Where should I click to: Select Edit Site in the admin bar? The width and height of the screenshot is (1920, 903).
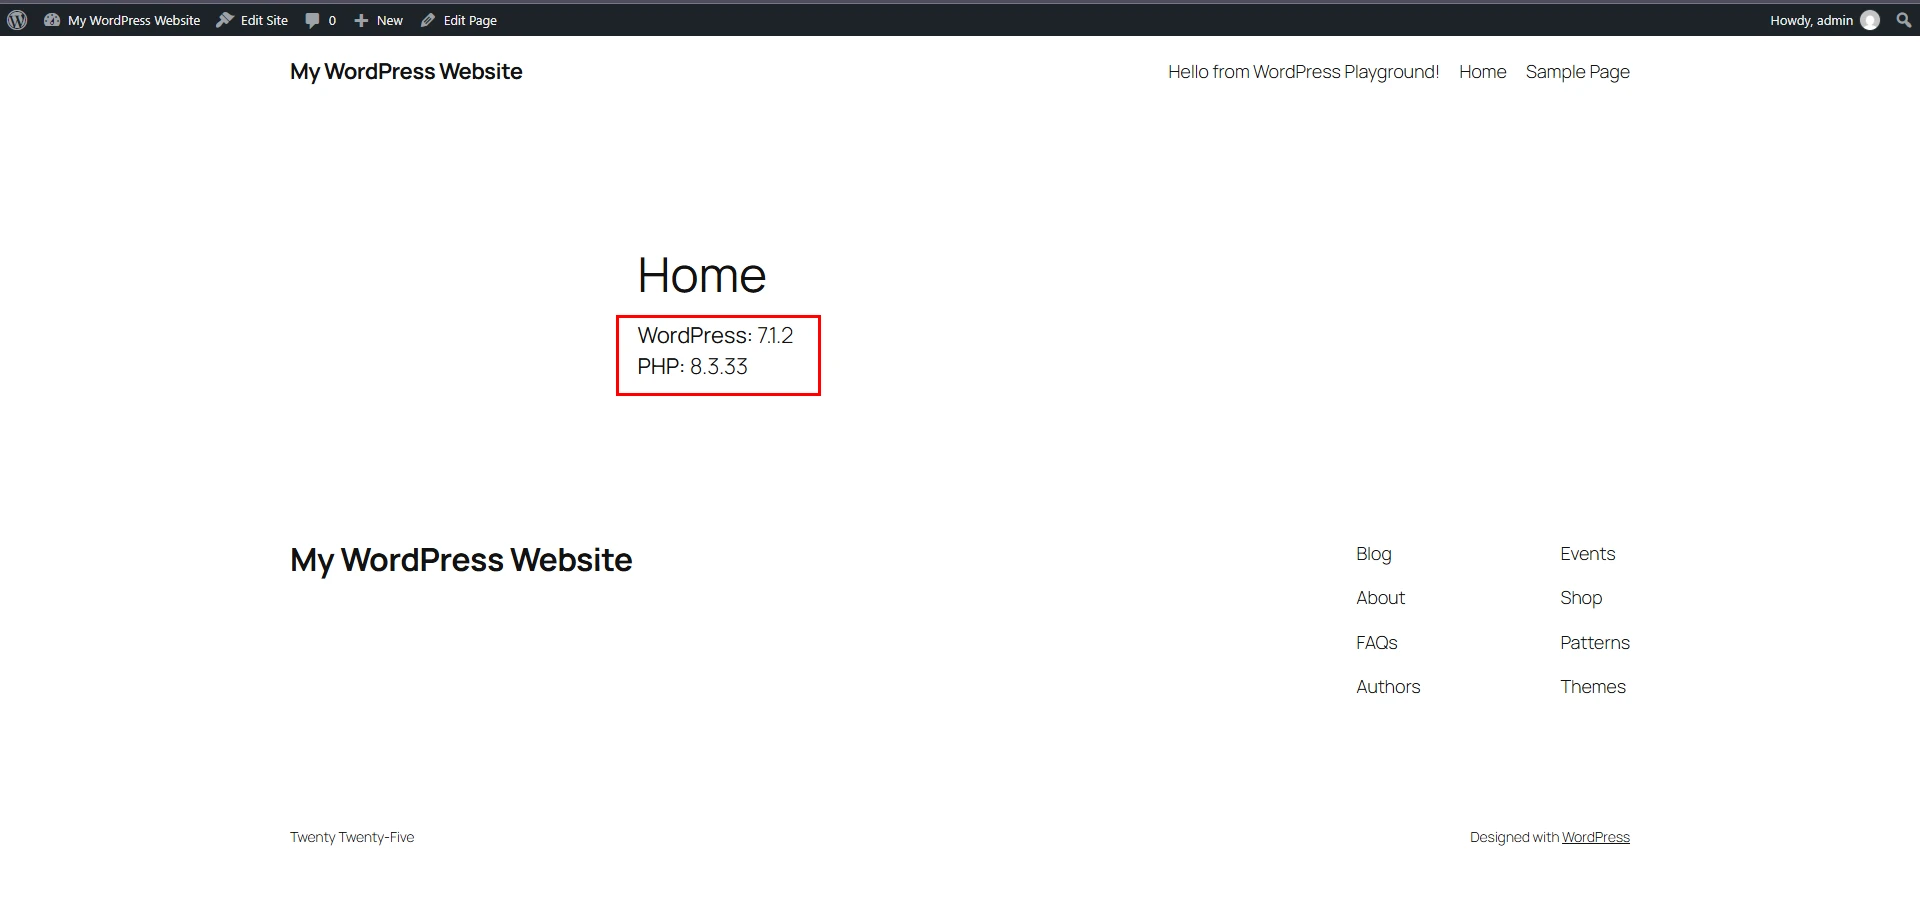click(x=264, y=20)
